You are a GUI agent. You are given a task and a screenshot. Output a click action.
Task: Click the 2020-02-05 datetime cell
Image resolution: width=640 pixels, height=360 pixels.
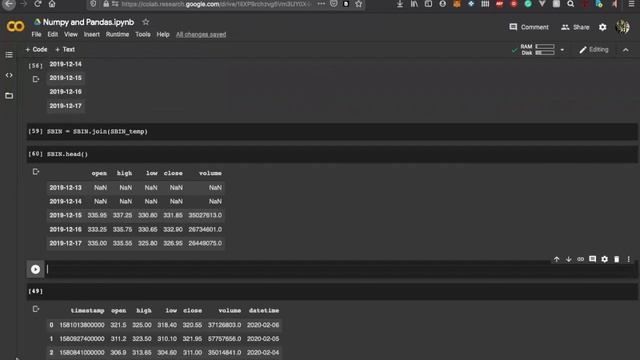coord(263,339)
